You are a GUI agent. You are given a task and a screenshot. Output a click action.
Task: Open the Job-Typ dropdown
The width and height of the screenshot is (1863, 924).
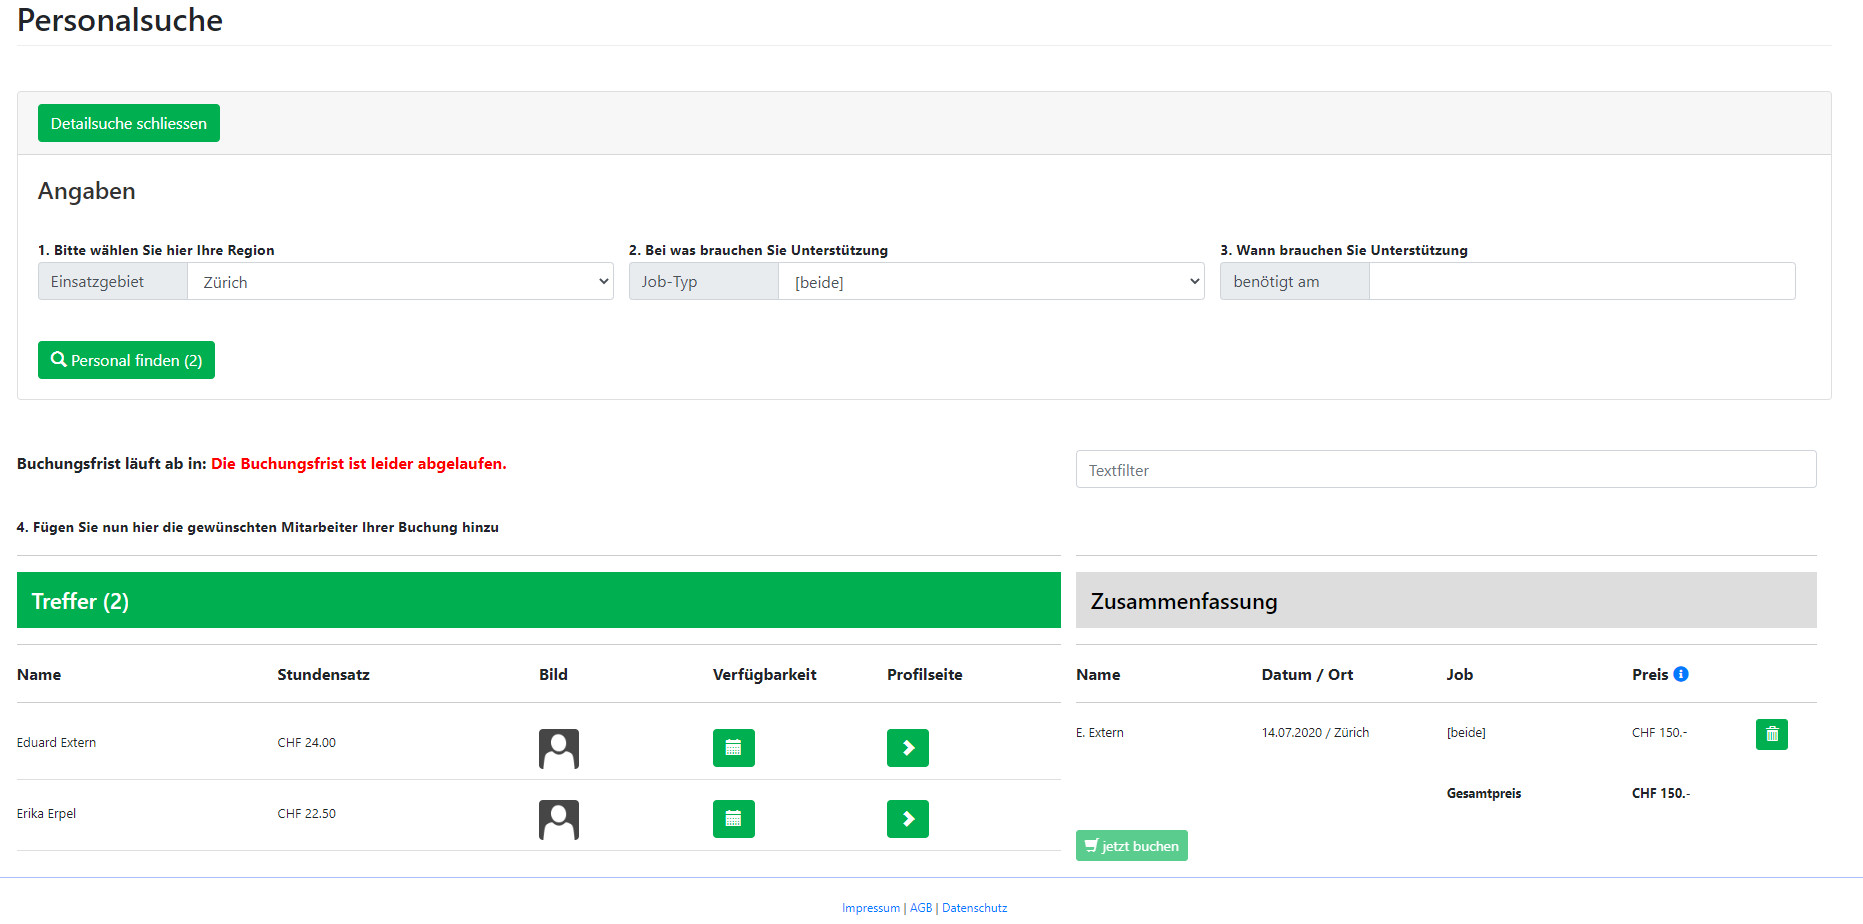click(x=991, y=282)
